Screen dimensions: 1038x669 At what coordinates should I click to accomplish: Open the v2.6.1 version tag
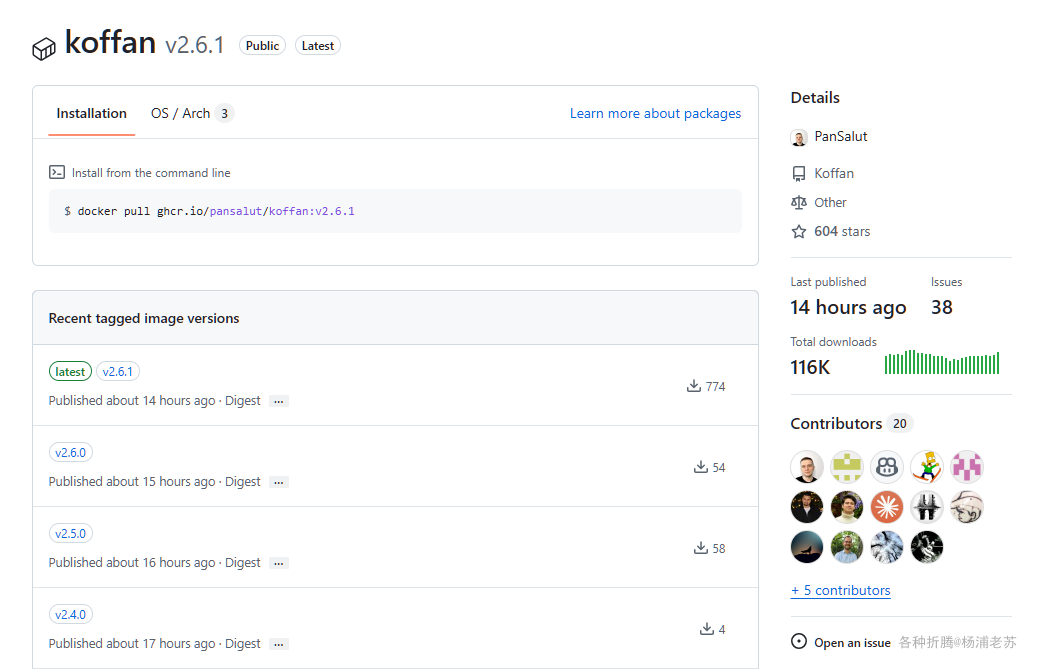pos(118,372)
